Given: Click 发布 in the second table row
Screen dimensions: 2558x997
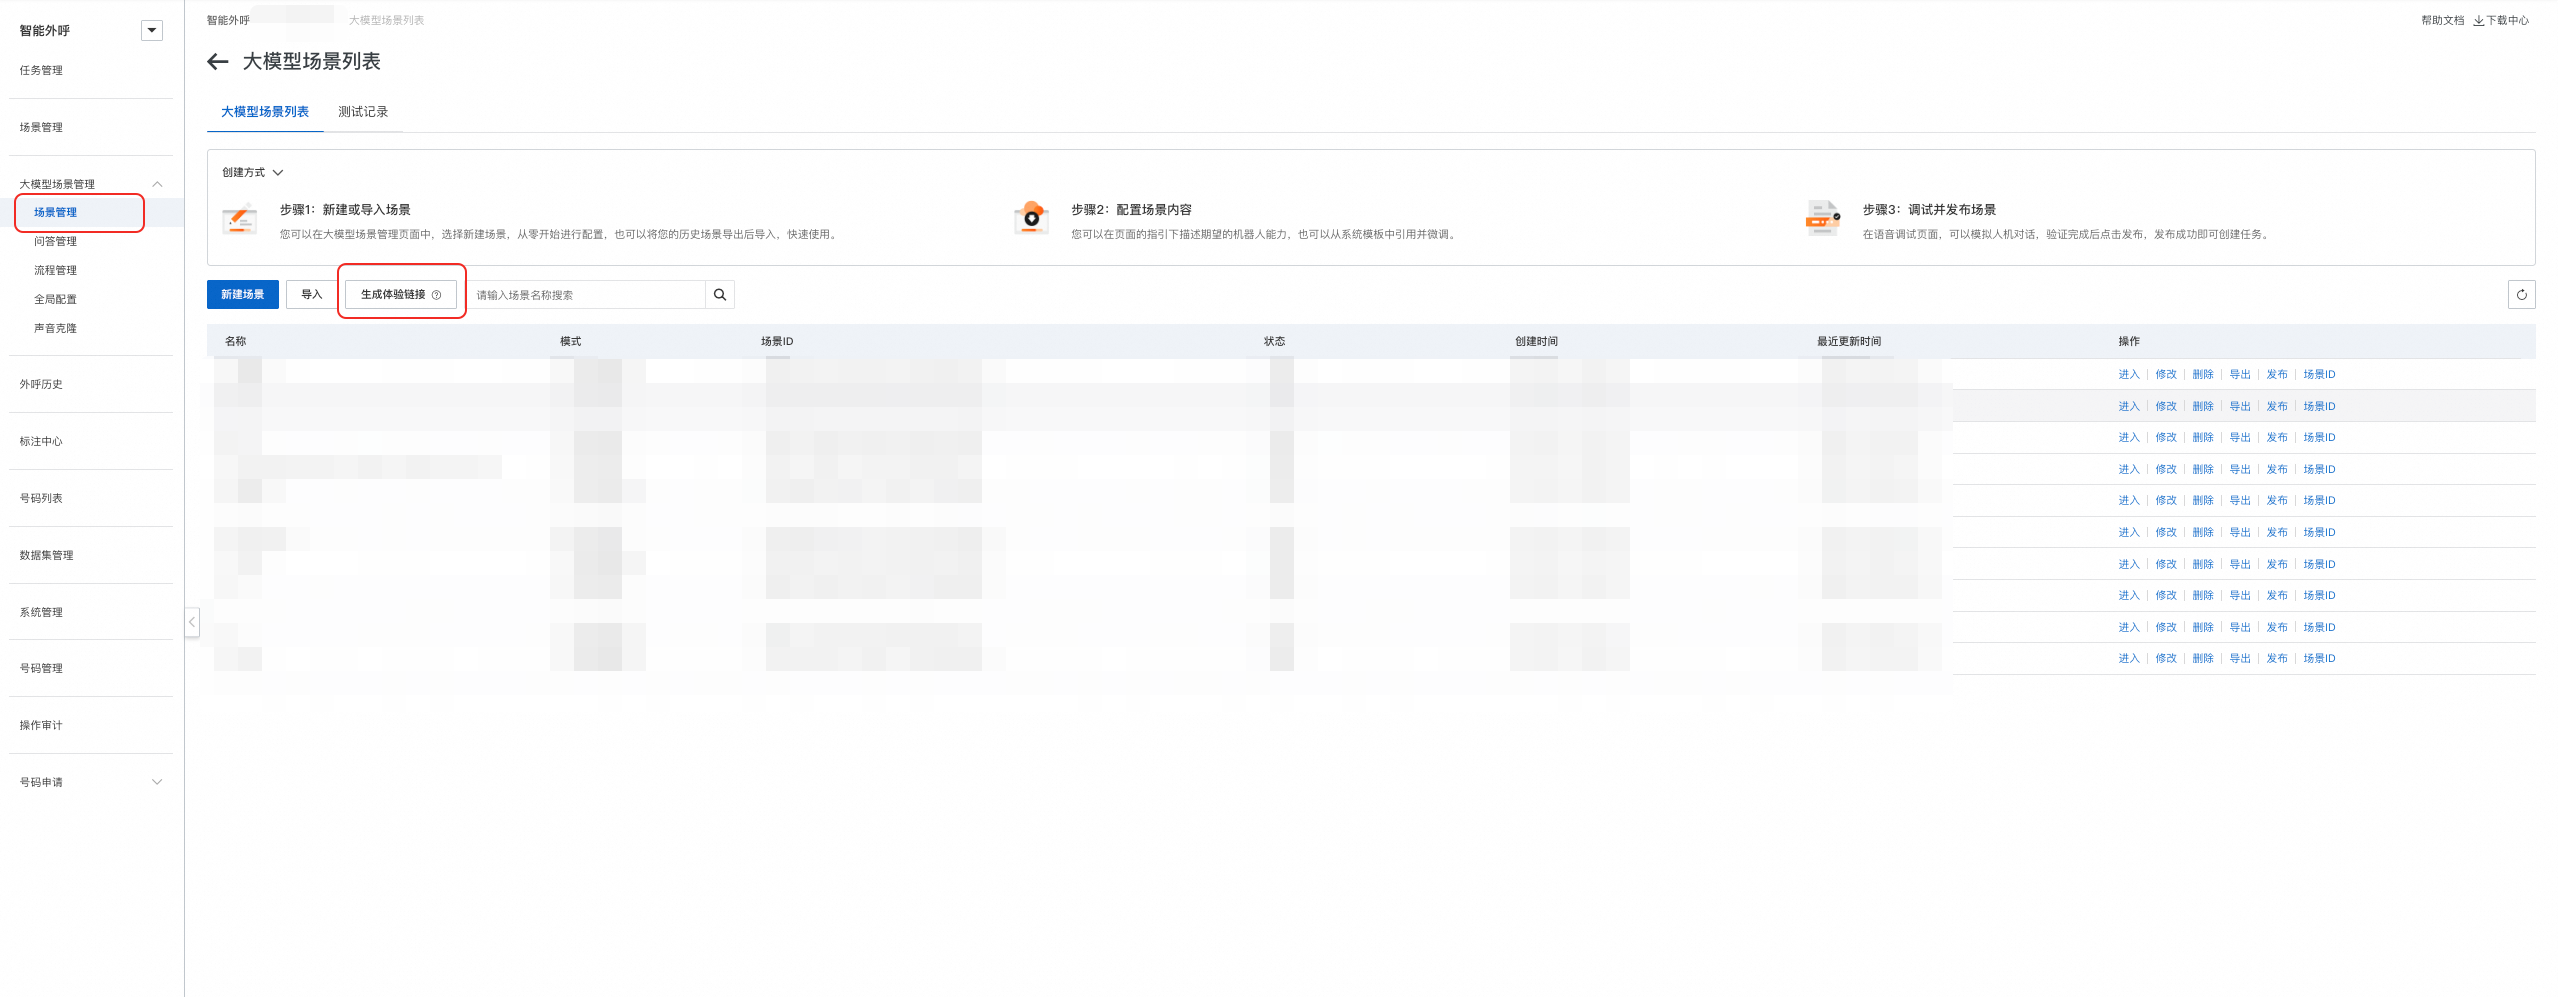Looking at the screenshot, I should point(2277,407).
